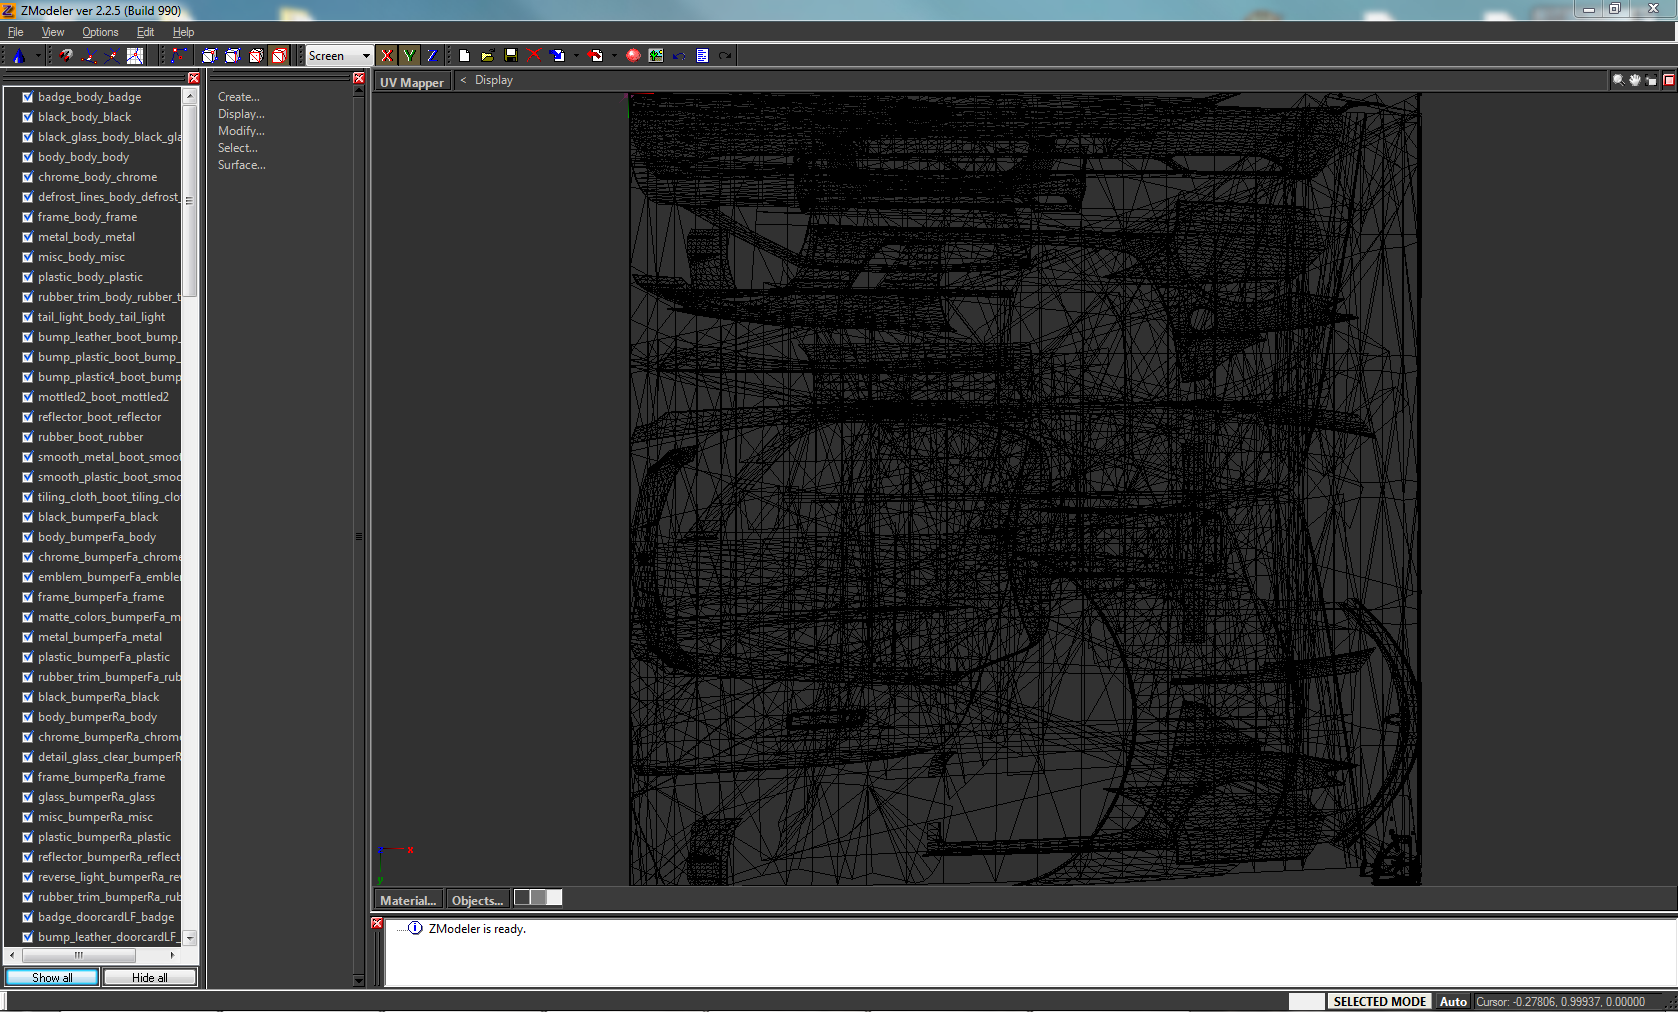The image size is (1678, 1012).
Task: Select the Zoom magnifier tool
Action: coord(1617,80)
